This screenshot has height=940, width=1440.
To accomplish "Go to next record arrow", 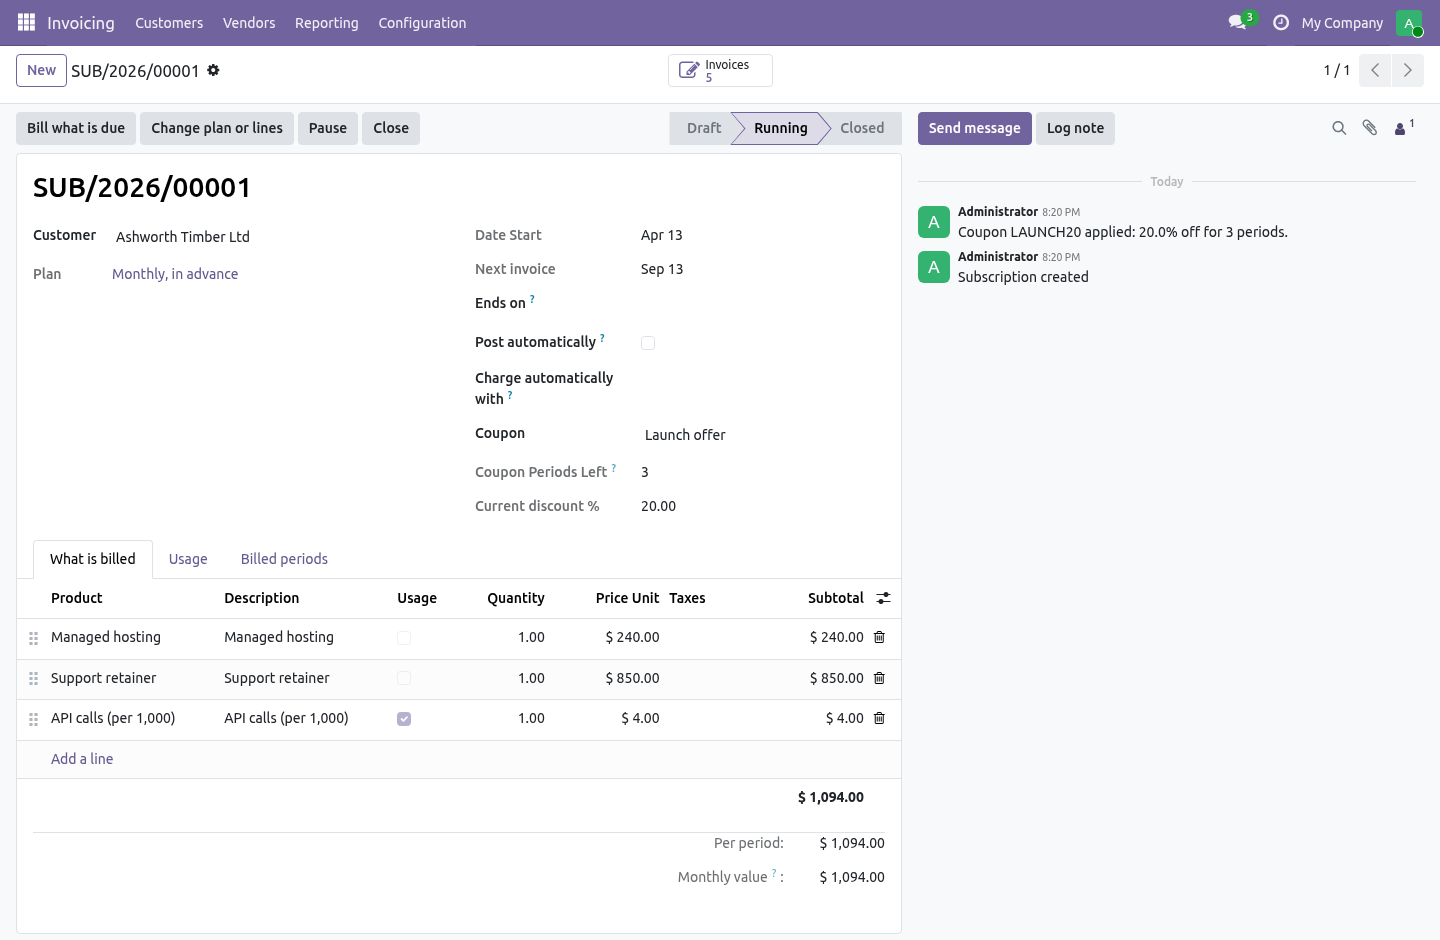I will (1407, 70).
